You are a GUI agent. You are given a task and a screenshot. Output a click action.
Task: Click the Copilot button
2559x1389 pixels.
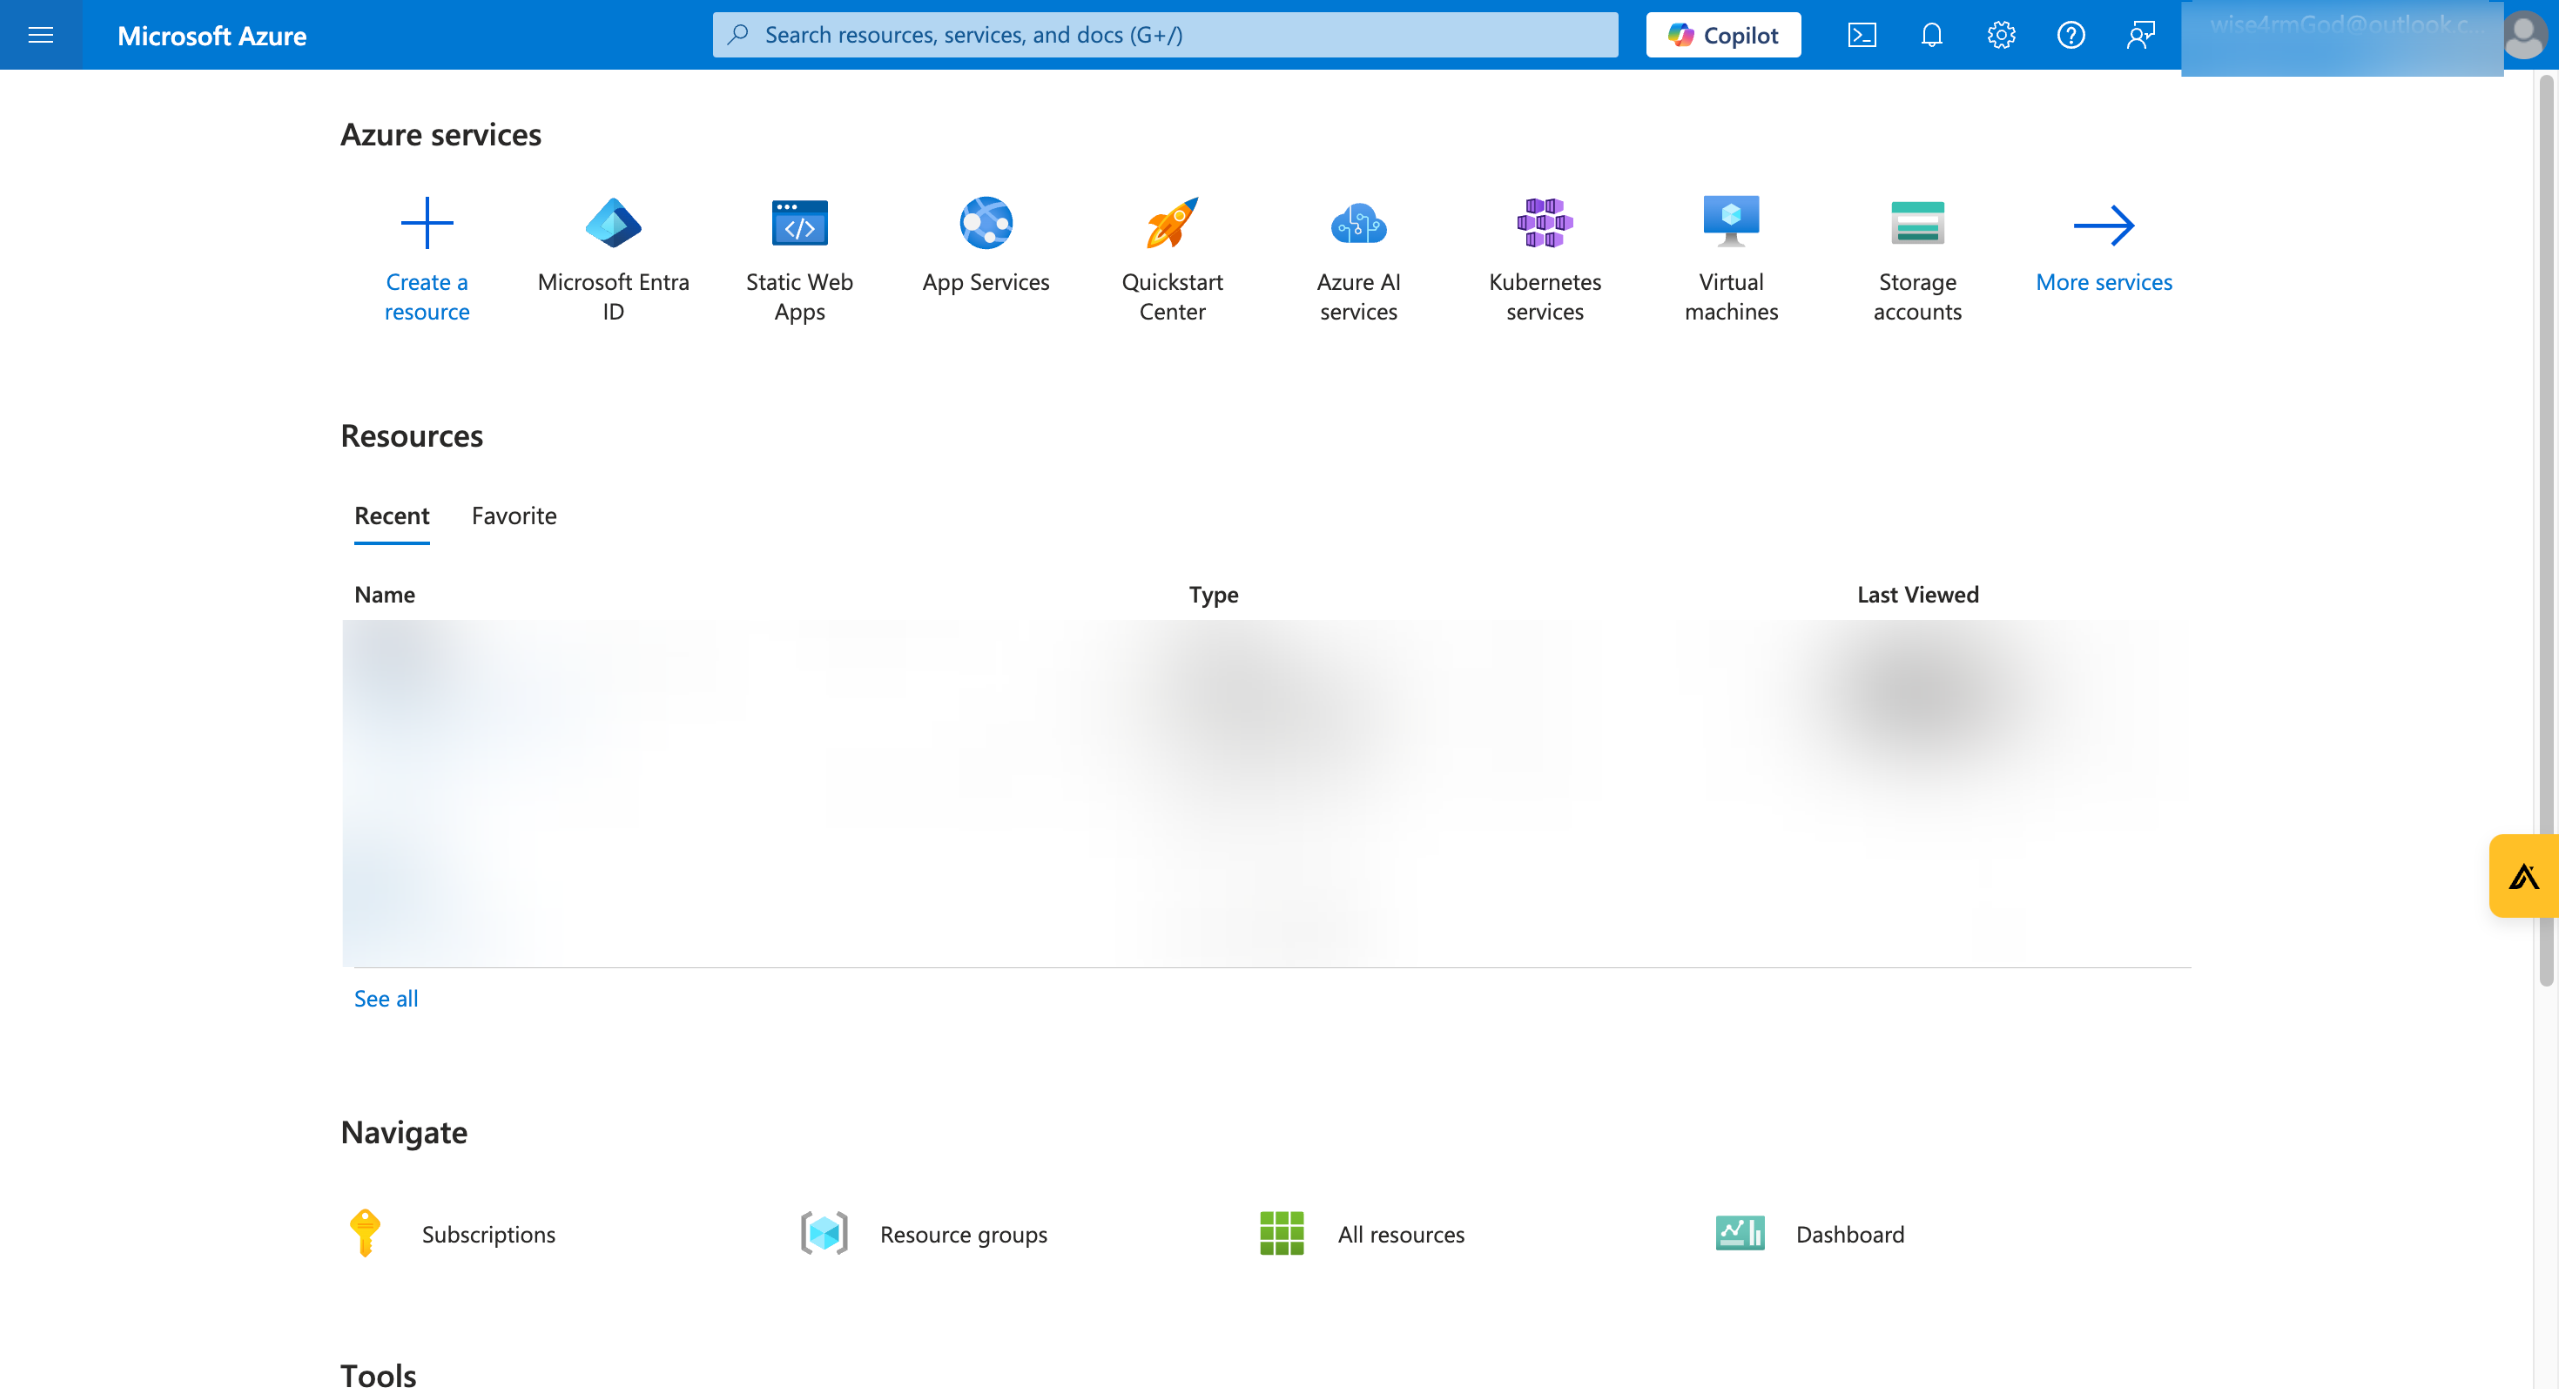tap(1723, 35)
